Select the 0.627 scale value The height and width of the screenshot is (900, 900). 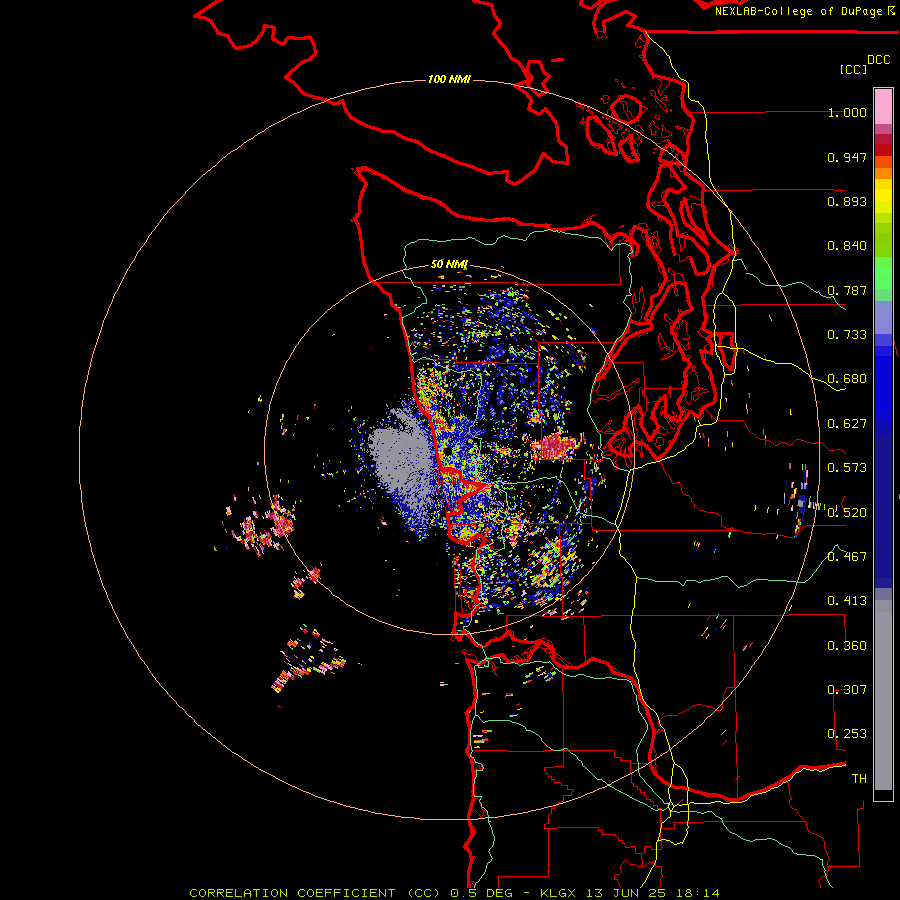pos(847,424)
